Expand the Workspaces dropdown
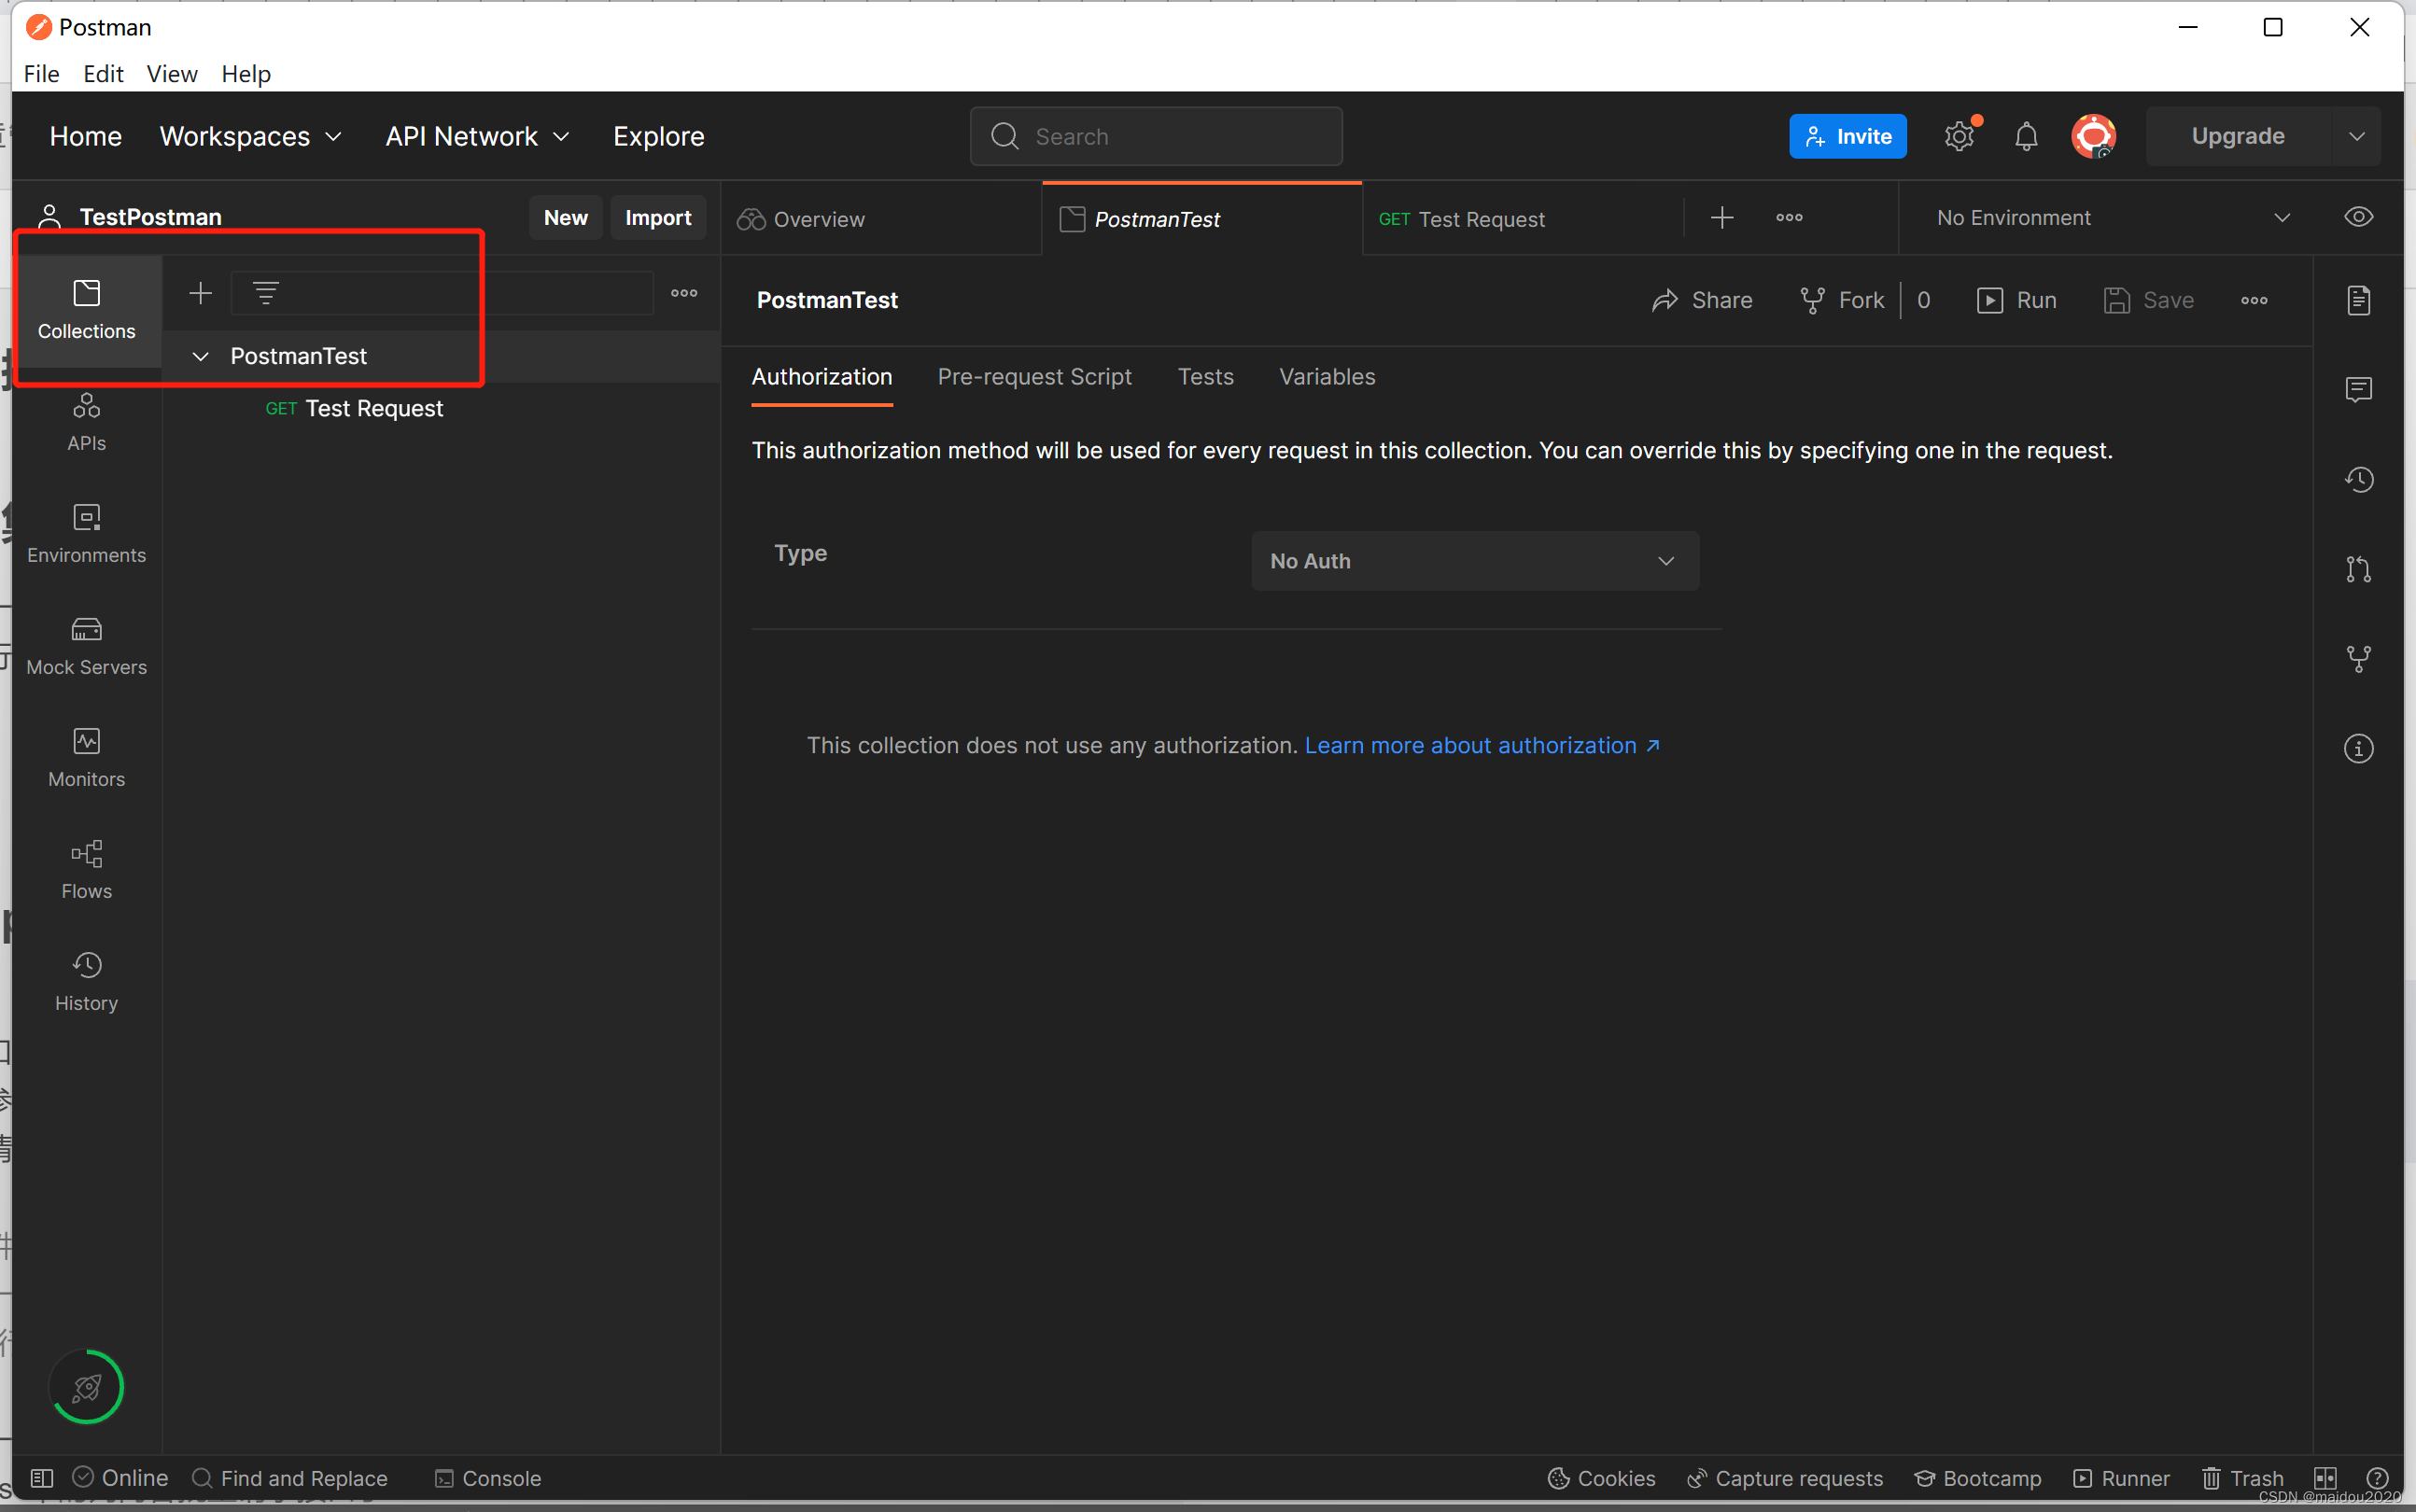This screenshot has height=1512, width=2416. click(250, 136)
